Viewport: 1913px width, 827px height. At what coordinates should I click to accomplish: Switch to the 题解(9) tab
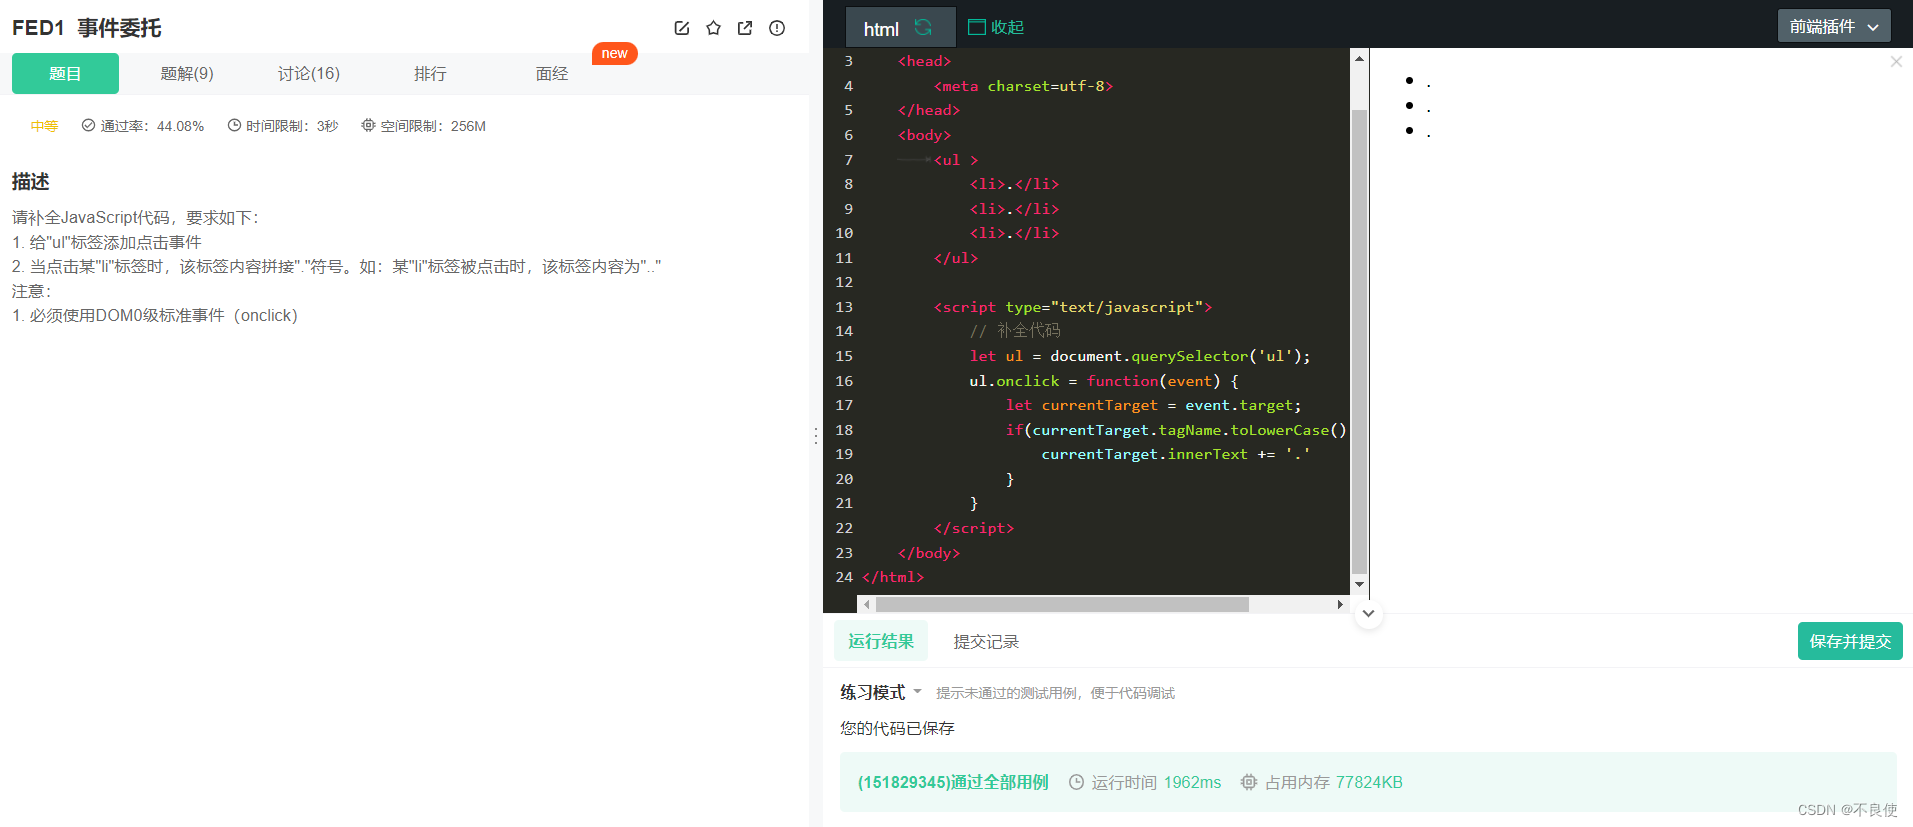click(187, 73)
